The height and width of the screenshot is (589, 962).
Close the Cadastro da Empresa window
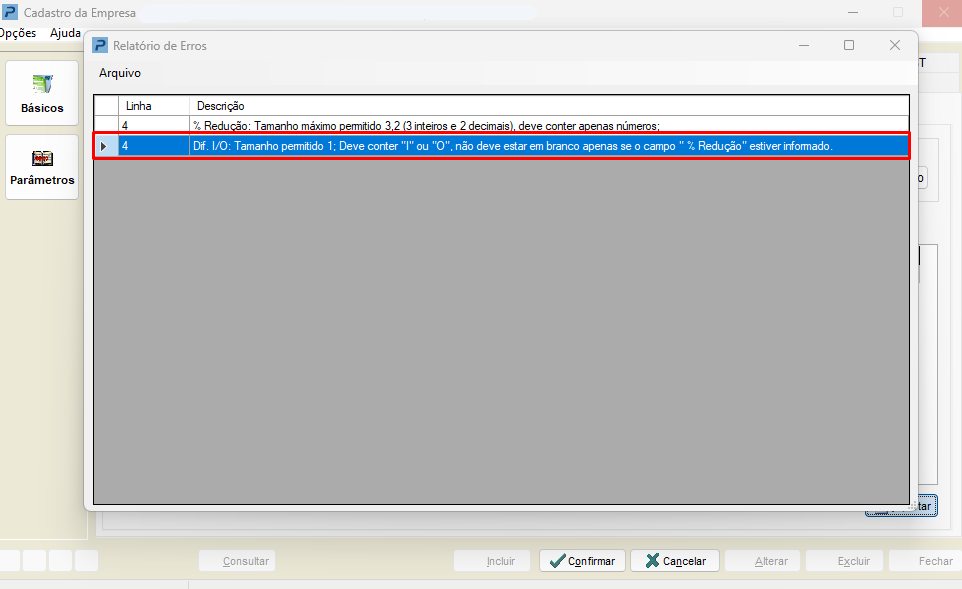click(x=943, y=12)
